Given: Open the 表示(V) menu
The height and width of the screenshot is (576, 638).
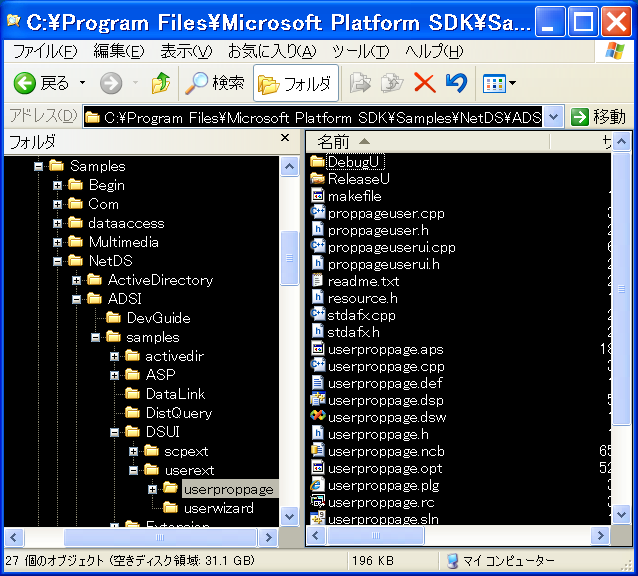Looking at the screenshot, I should coord(186,52).
